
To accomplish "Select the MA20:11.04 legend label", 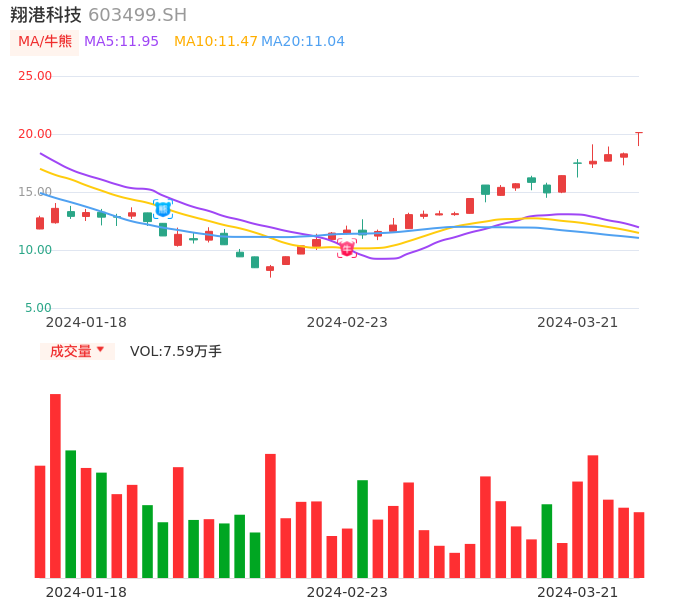I will [303, 42].
